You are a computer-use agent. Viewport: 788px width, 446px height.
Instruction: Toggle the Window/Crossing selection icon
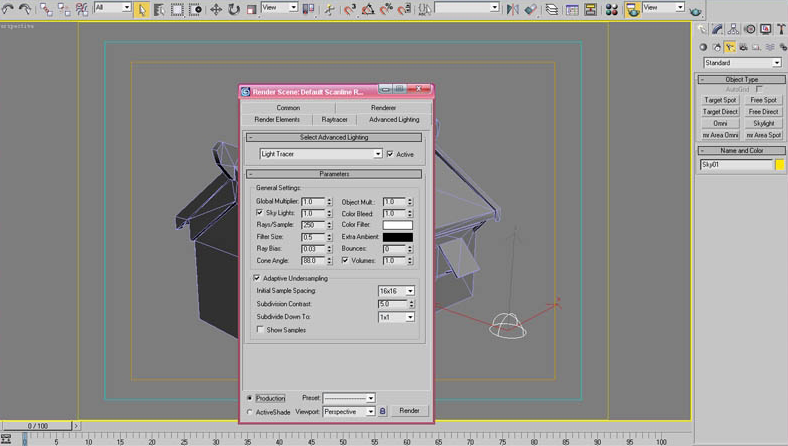pos(195,10)
